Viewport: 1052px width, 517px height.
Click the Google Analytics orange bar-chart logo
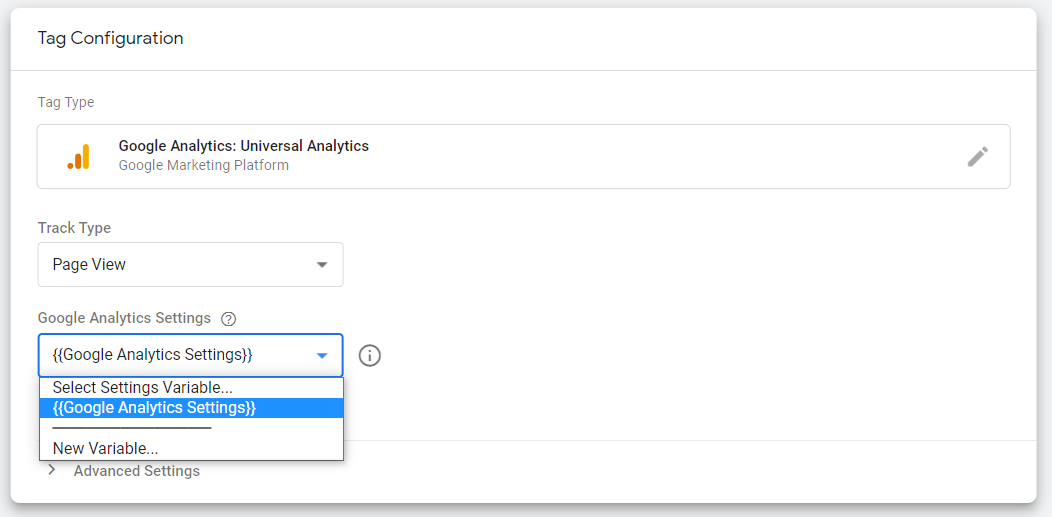coord(79,156)
